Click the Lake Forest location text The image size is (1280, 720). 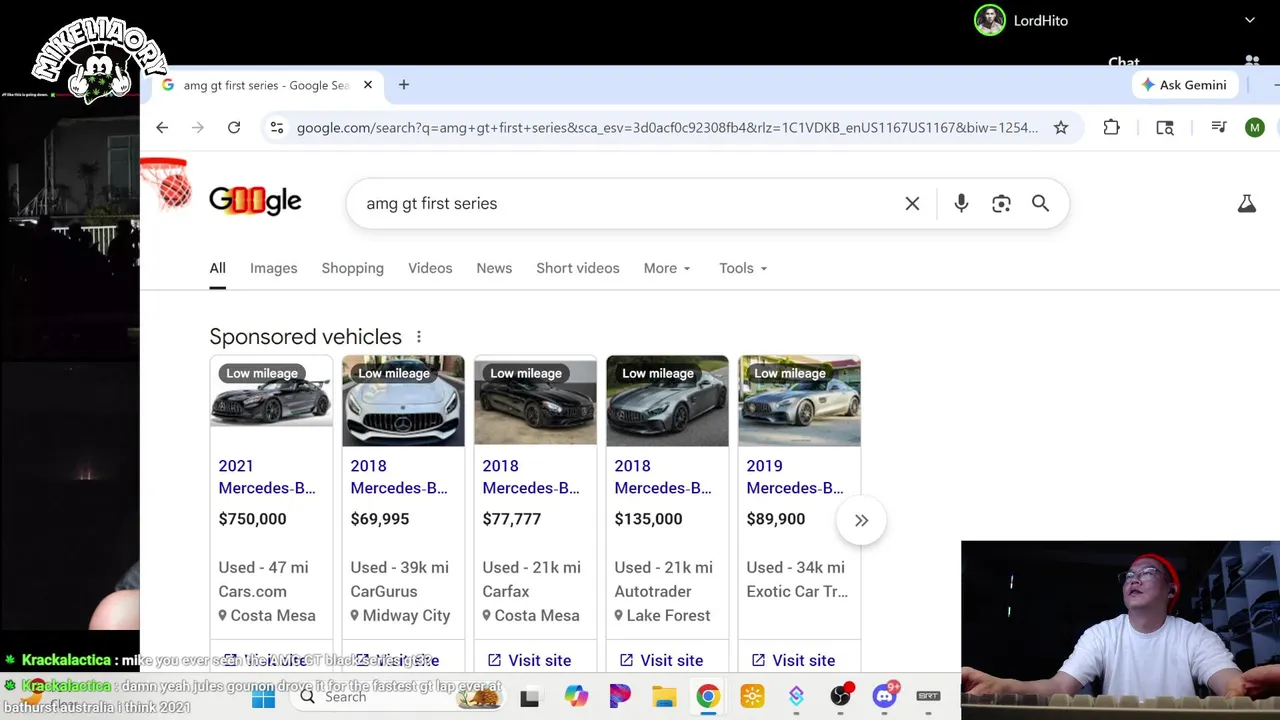[668, 615]
